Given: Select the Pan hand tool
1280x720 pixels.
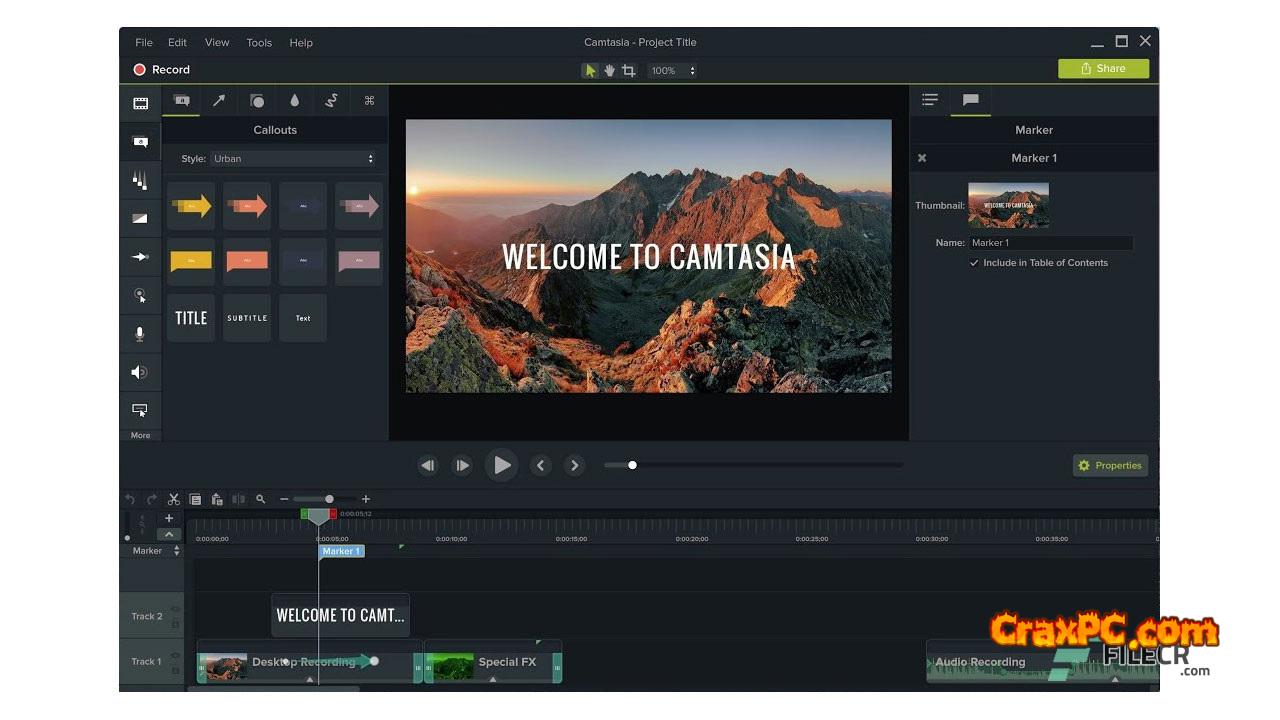Looking at the screenshot, I should 609,70.
